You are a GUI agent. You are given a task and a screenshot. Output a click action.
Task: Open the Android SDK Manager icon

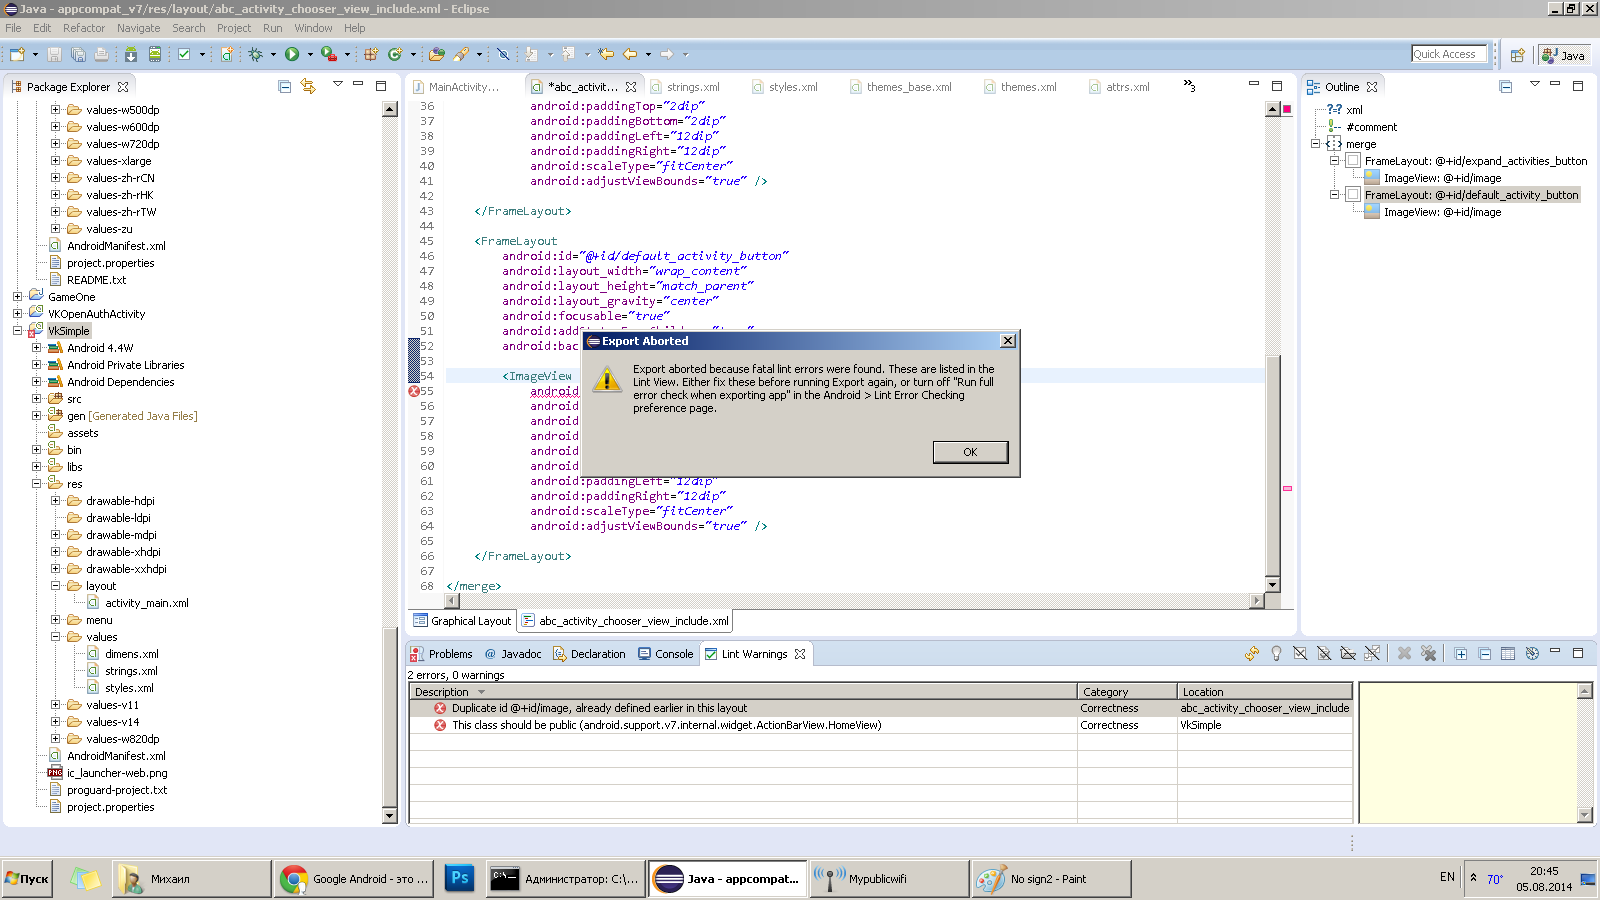[131, 54]
